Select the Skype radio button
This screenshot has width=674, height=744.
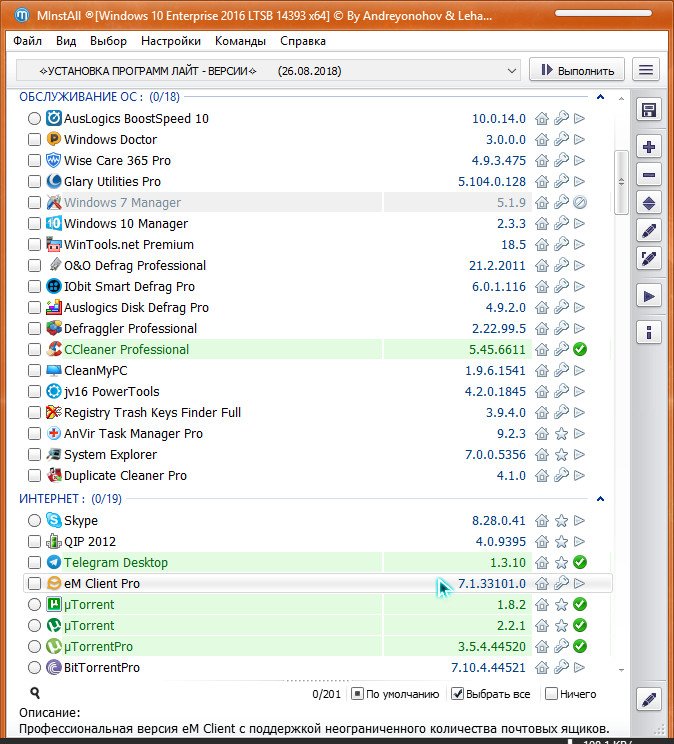34,521
